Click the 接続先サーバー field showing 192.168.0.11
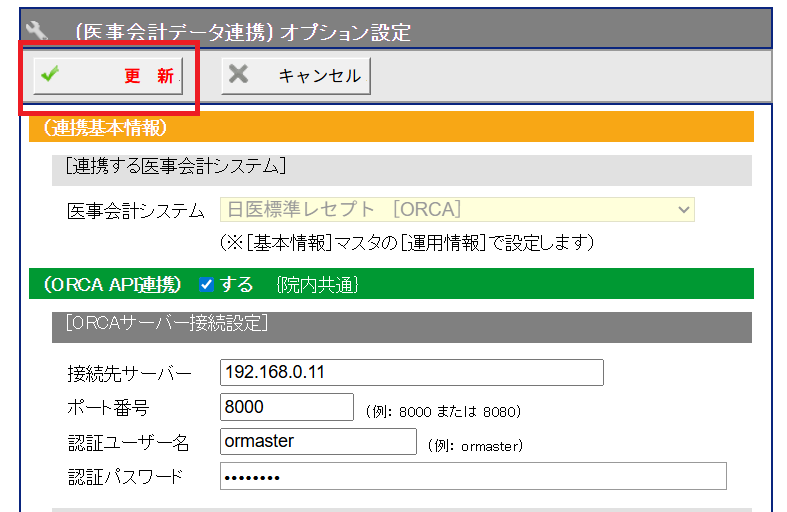The width and height of the screenshot is (787, 512). (x=411, y=372)
